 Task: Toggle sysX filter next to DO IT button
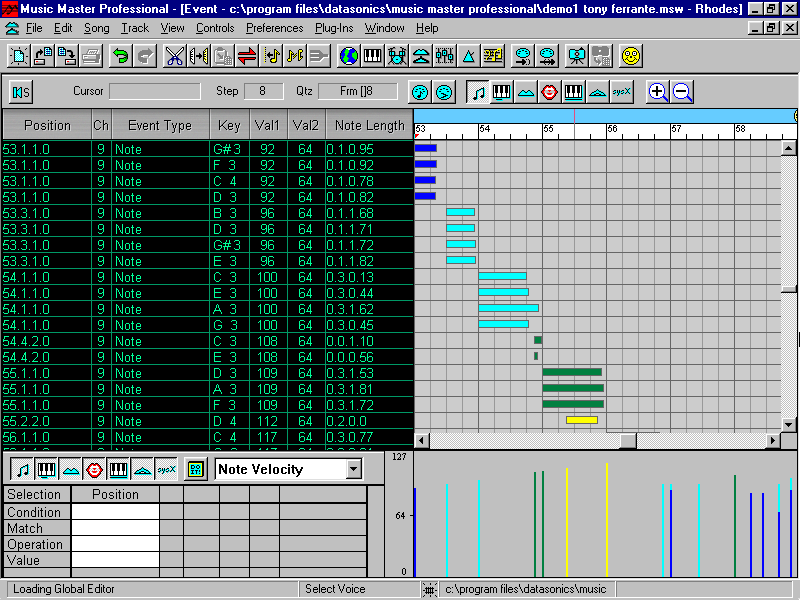(x=166, y=469)
